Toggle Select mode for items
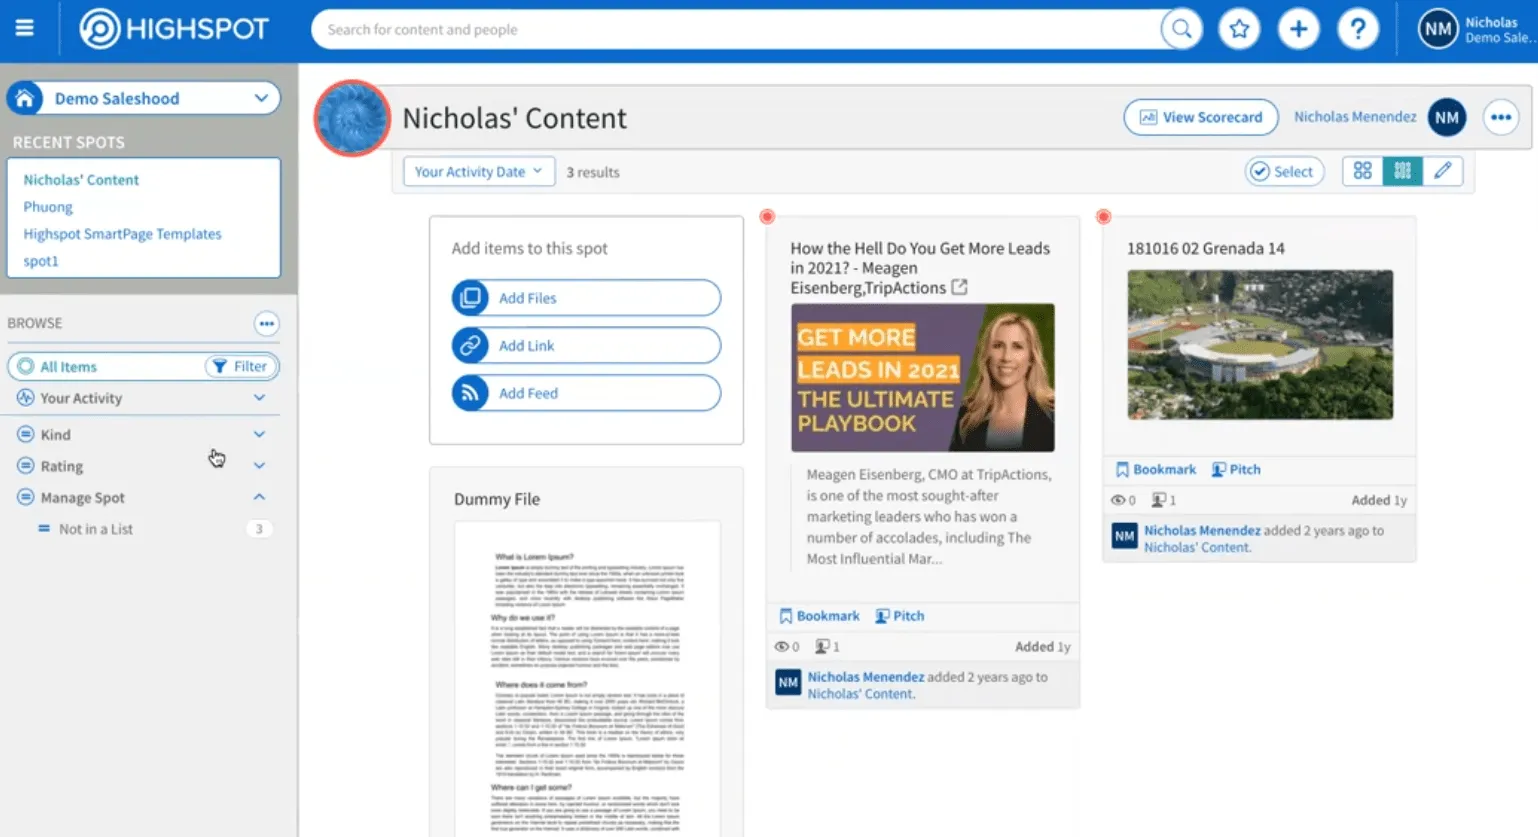Viewport: 1538px width, 837px height. (x=1284, y=171)
